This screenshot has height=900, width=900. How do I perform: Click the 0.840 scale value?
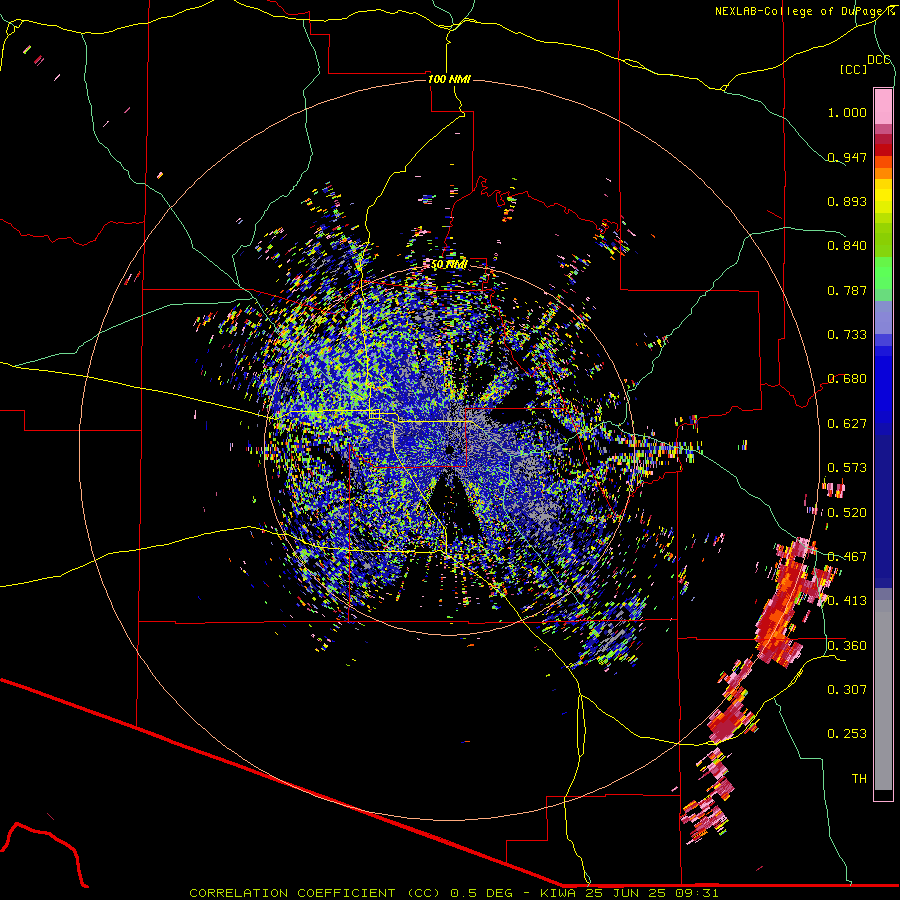coord(847,246)
